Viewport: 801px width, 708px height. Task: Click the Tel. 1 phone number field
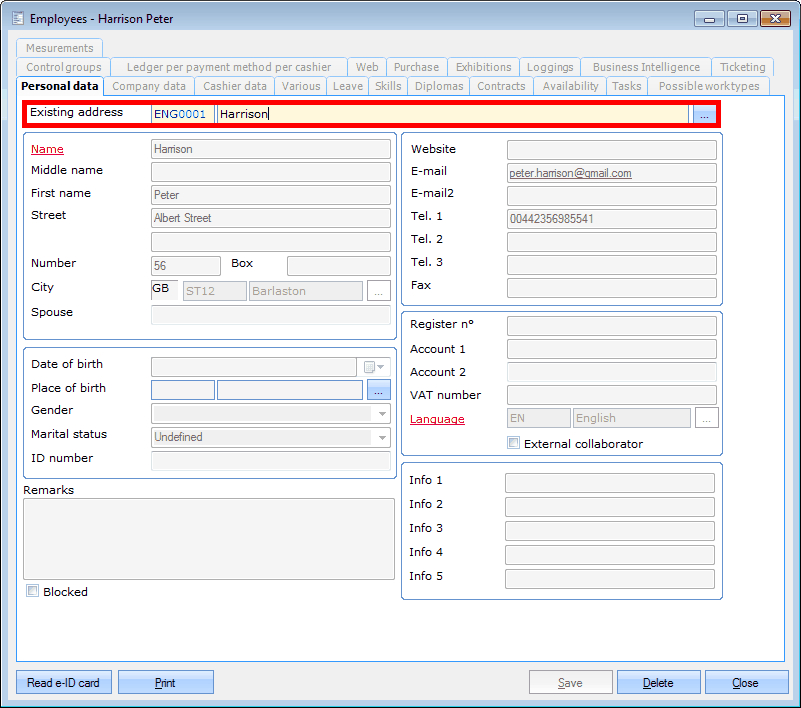click(x=611, y=219)
